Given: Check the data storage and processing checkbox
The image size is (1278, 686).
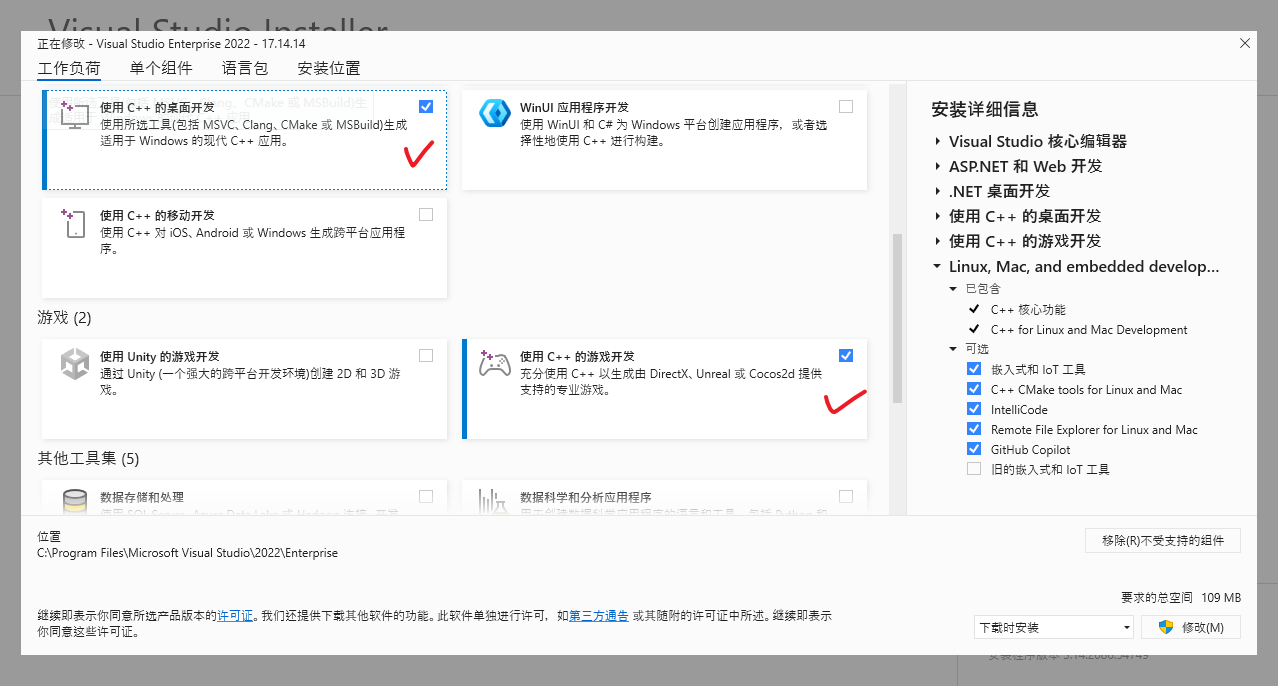Looking at the screenshot, I should [x=427, y=496].
